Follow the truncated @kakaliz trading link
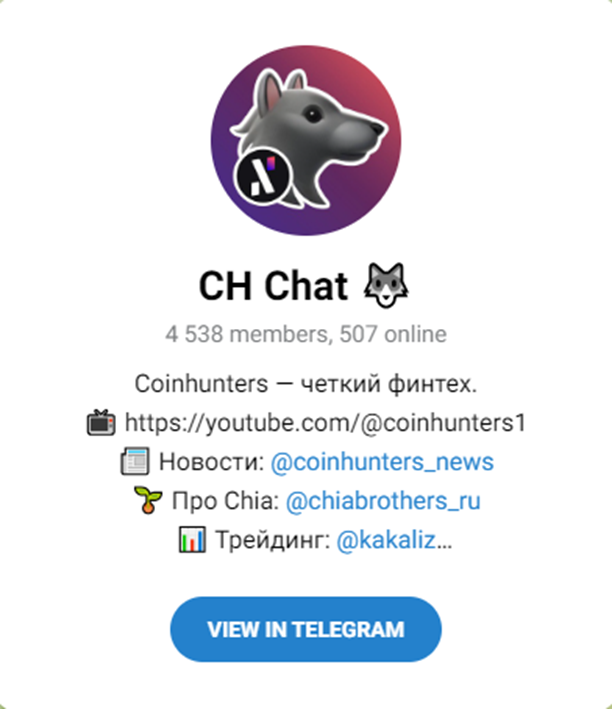 tap(394, 540)
